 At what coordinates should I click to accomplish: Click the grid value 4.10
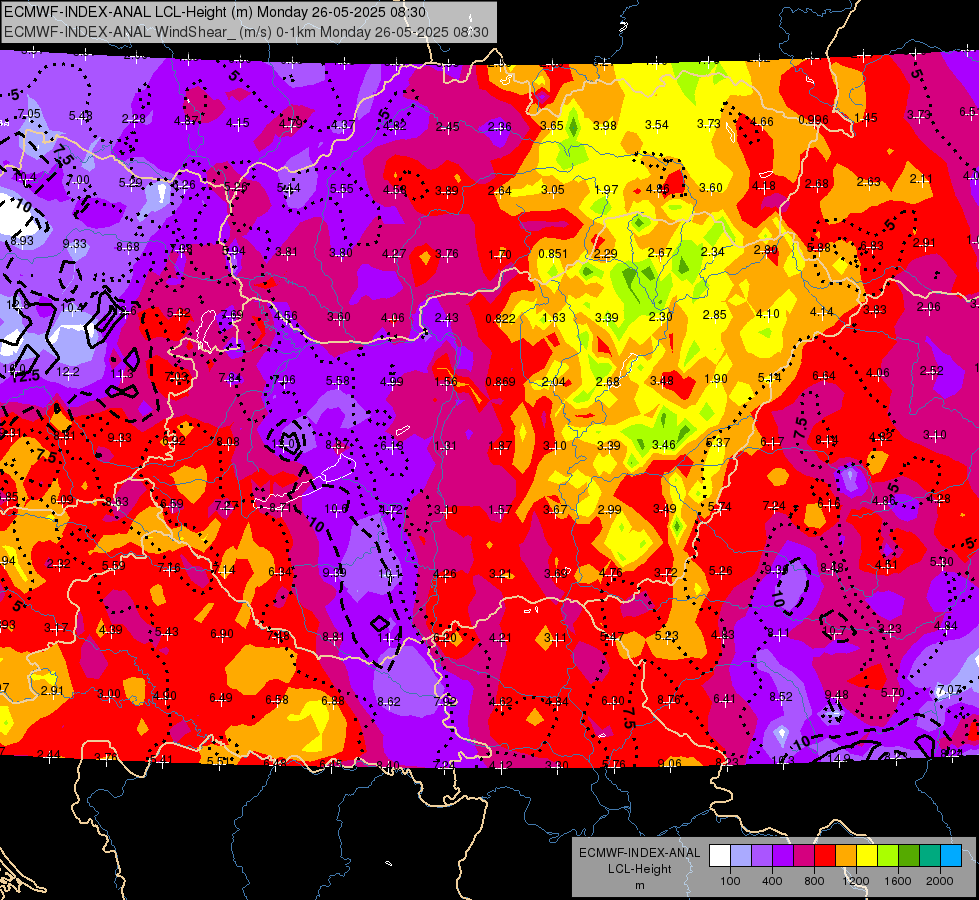[767, 314]
